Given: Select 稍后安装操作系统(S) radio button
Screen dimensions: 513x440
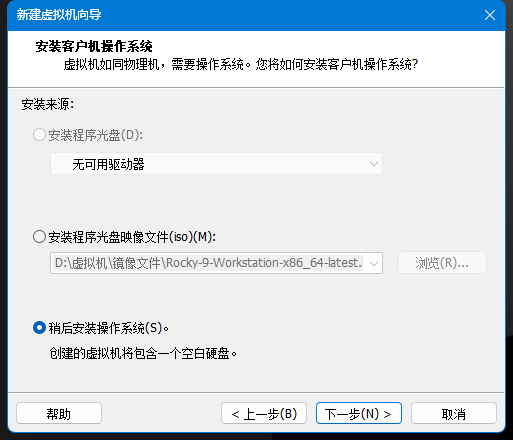Looking at the screenshot, I should pos(39,328).
